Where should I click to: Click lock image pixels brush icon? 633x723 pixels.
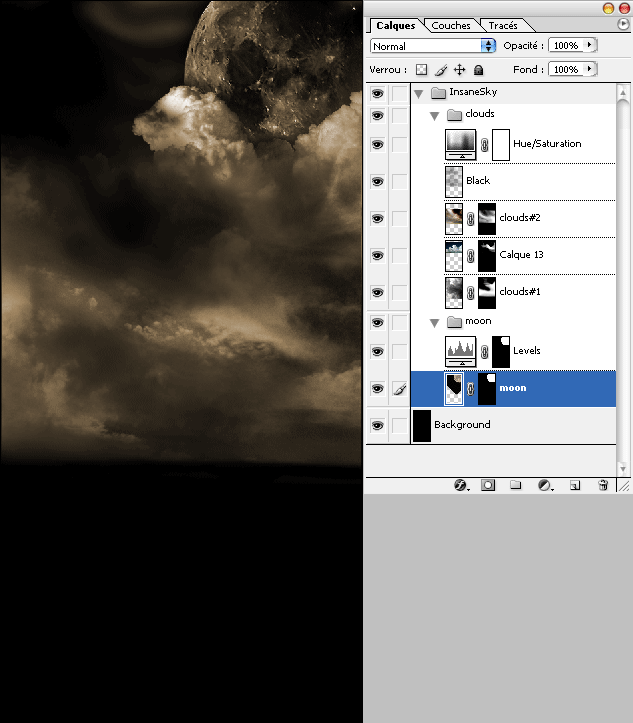(x=441, y=70)
